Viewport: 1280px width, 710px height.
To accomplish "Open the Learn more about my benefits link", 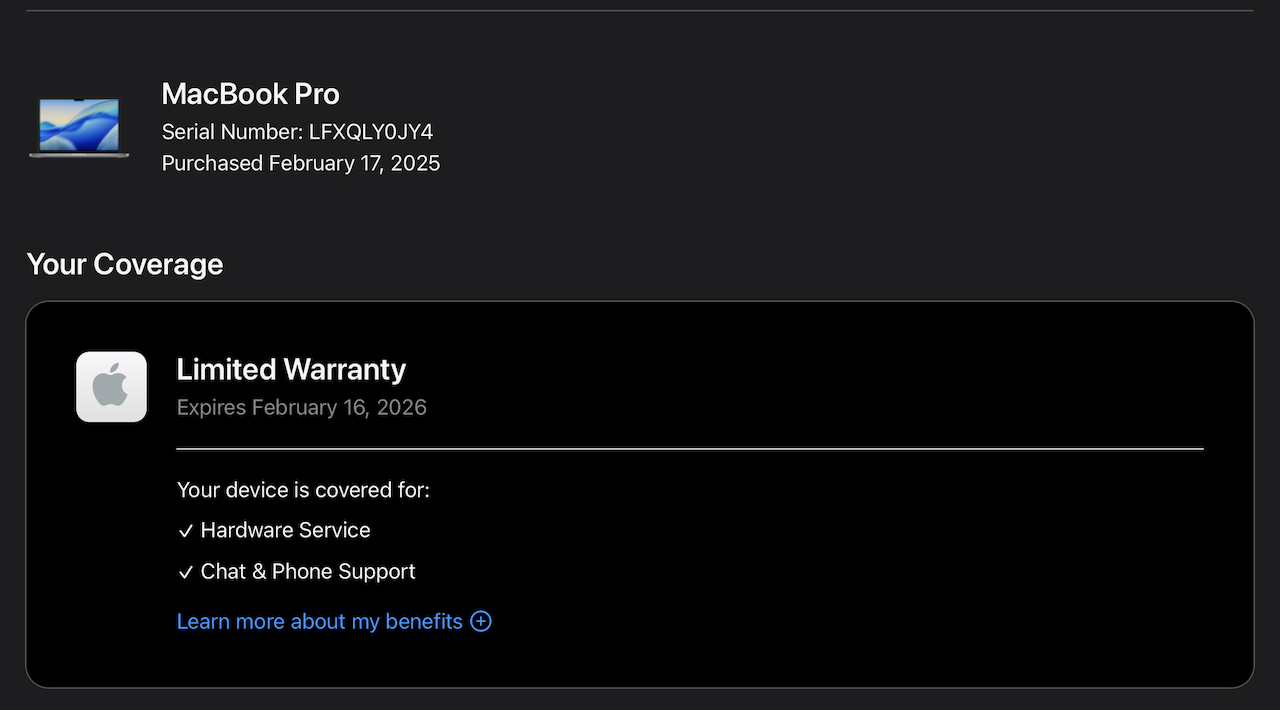I will tap(319, 621).
